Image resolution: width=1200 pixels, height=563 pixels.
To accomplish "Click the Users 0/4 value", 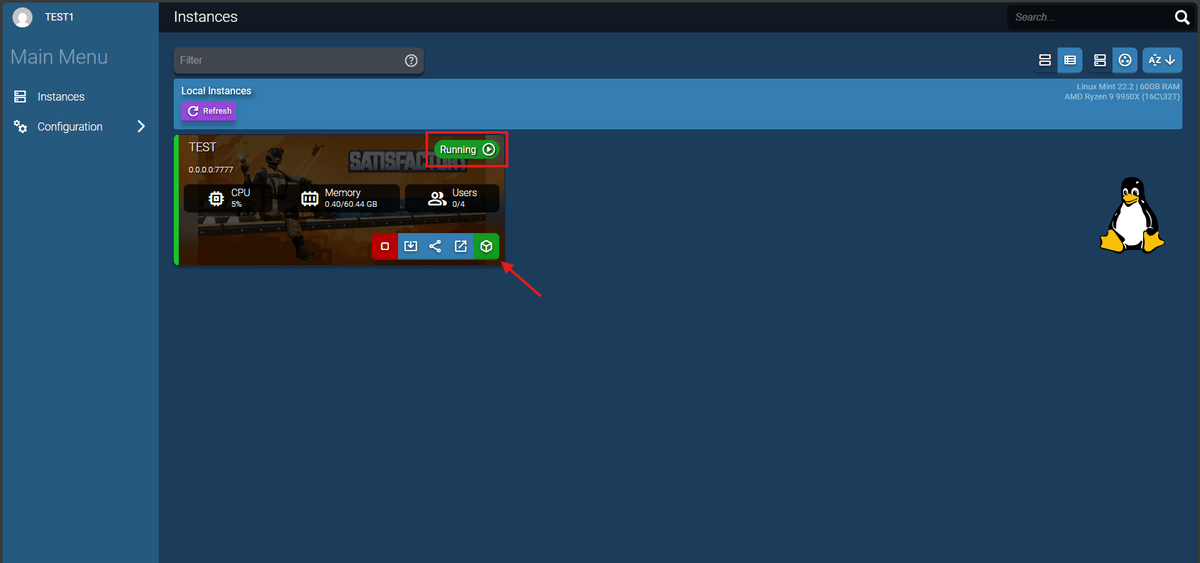I will point(458,204).
